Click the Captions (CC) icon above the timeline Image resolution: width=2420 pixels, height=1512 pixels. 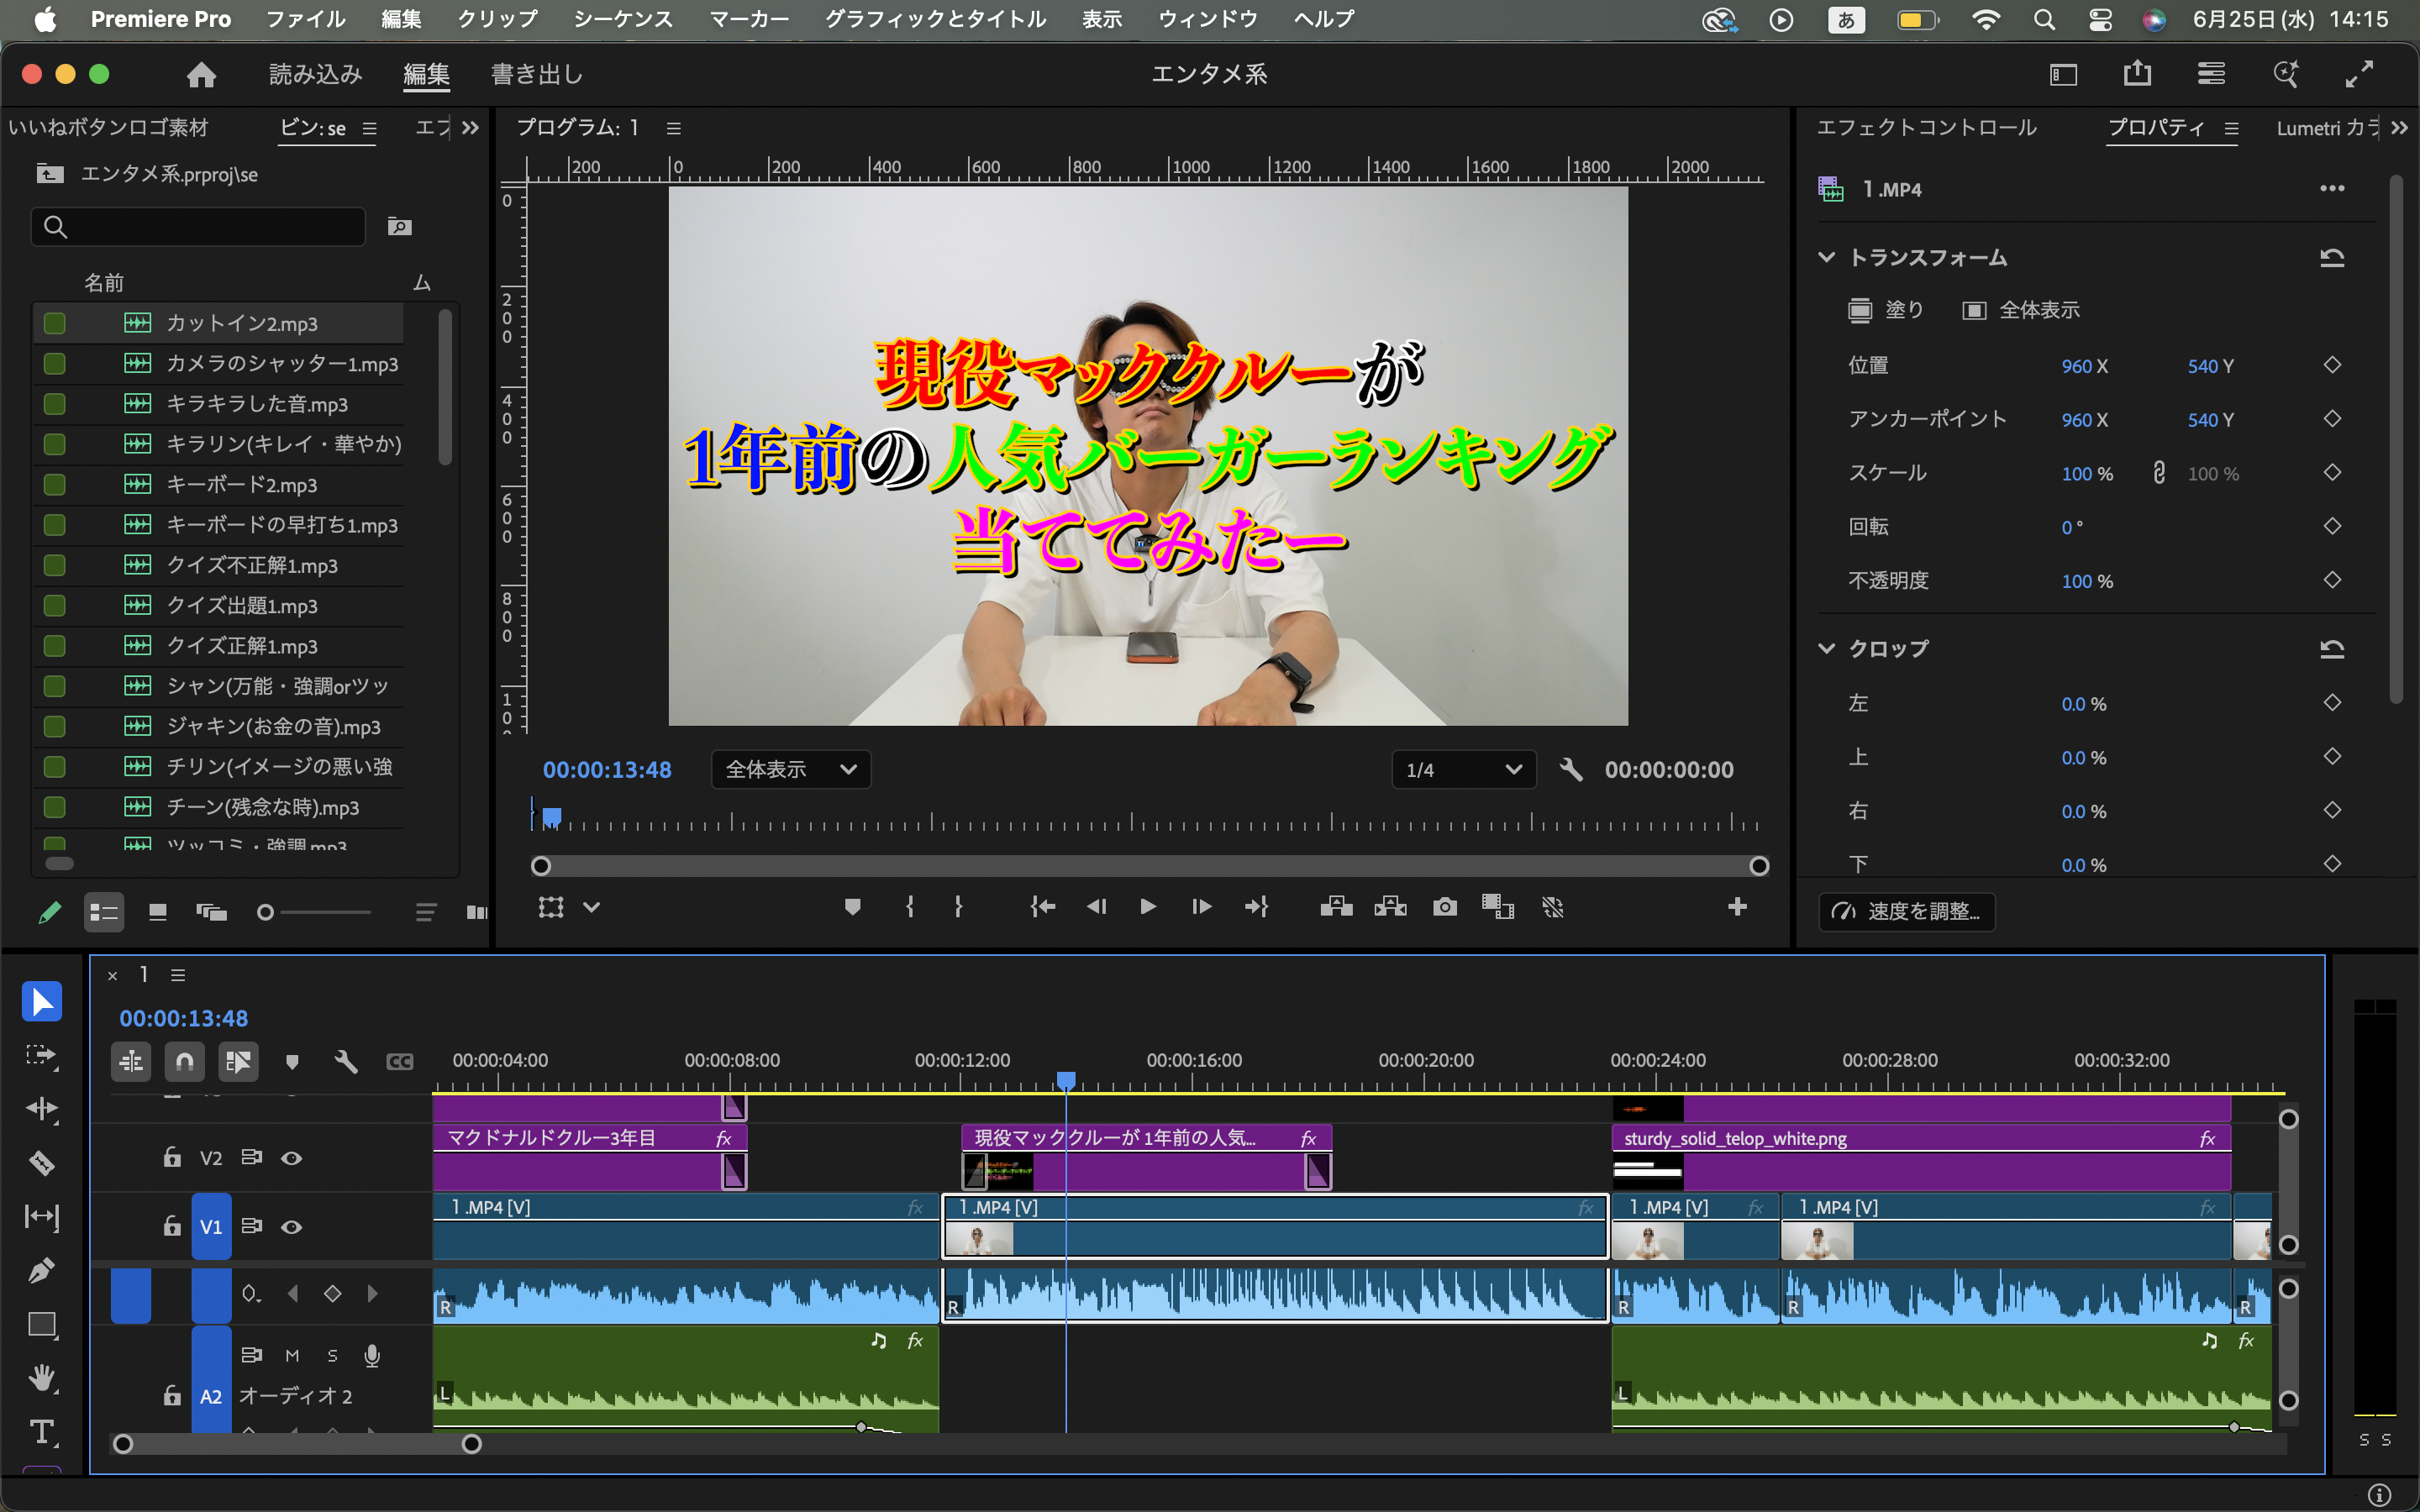click(x=400, y=1061)
